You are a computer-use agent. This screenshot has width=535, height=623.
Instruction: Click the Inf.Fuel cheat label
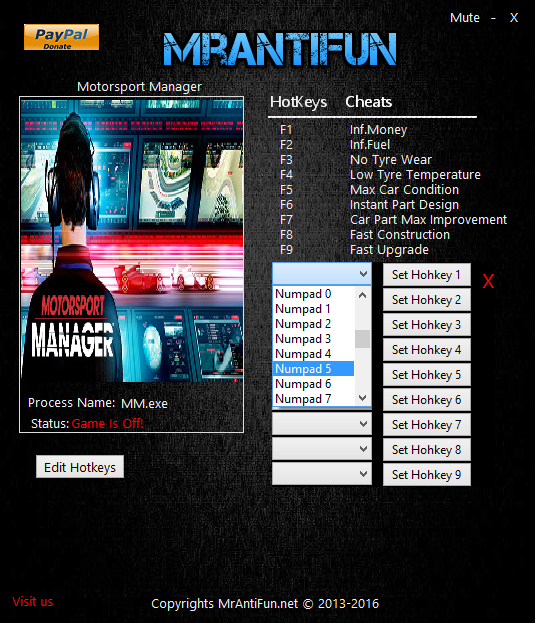370,145
